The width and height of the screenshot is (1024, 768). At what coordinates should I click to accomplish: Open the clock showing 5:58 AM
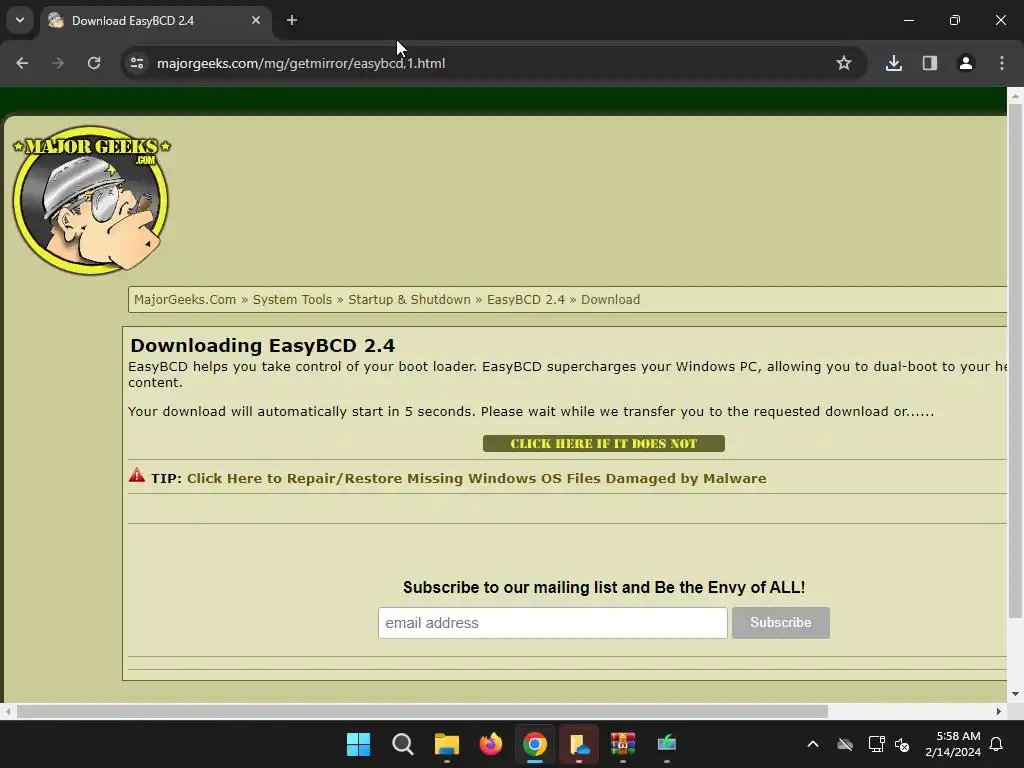[953, 744]
